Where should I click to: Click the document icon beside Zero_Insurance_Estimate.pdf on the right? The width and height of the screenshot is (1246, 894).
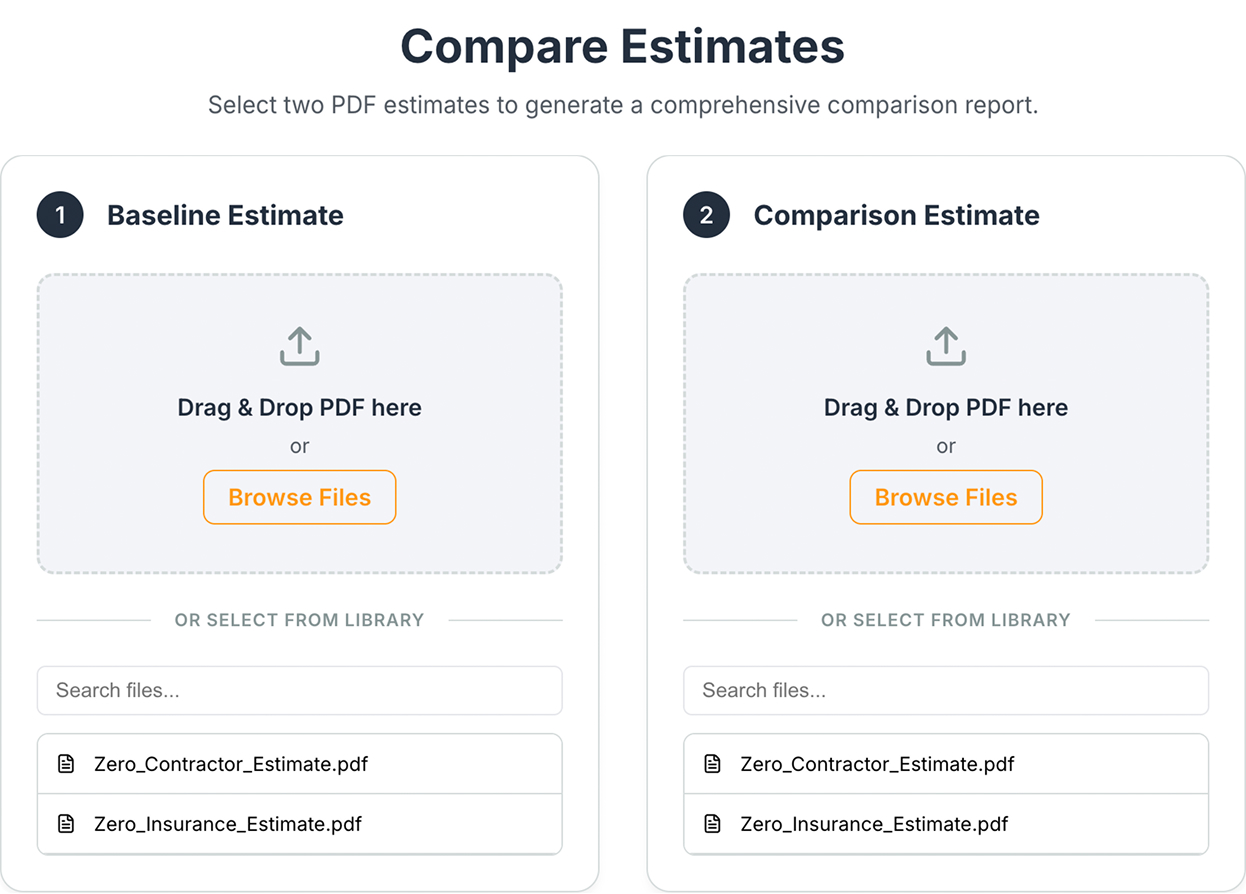pos(711,824)
